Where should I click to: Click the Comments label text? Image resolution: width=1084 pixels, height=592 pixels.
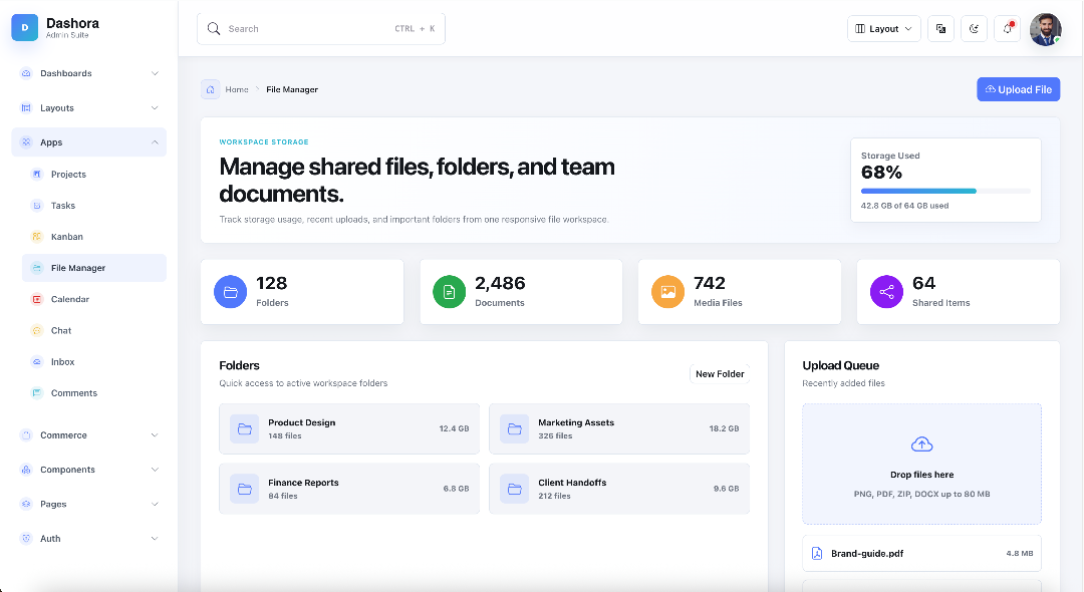tap(74, 393)
